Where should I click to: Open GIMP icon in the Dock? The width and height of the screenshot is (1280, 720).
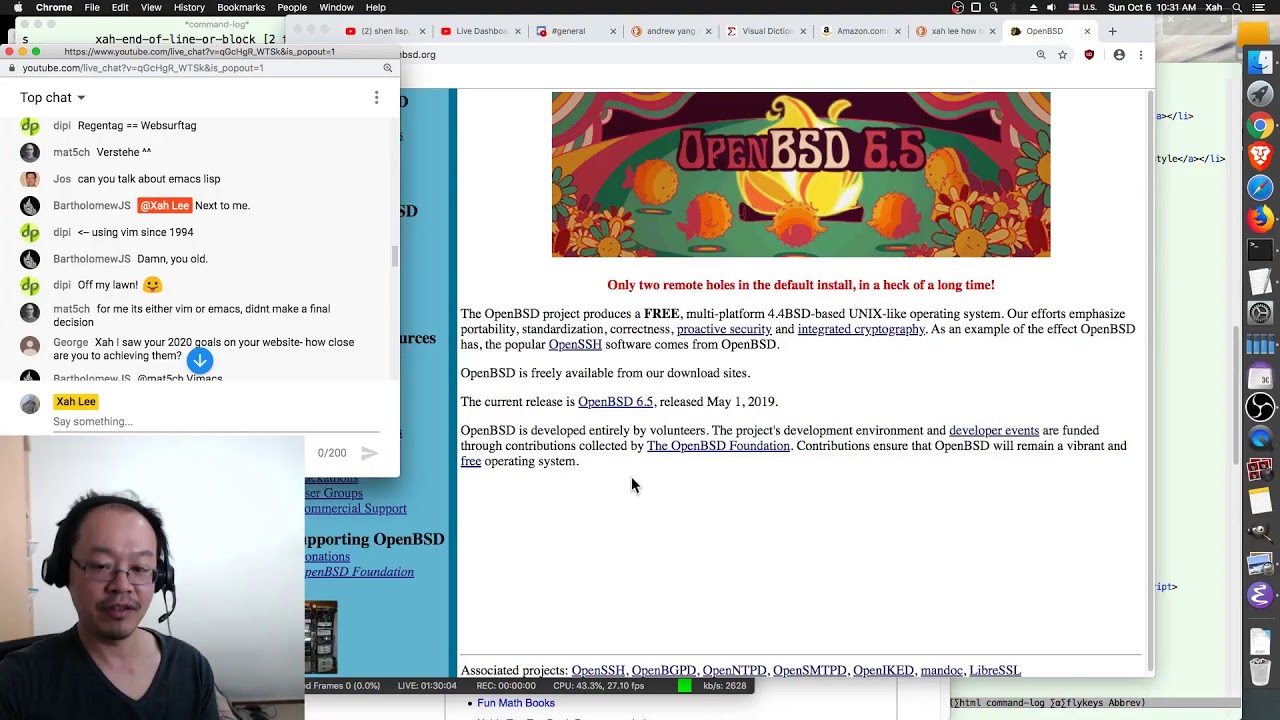[x=1260, y=532]
